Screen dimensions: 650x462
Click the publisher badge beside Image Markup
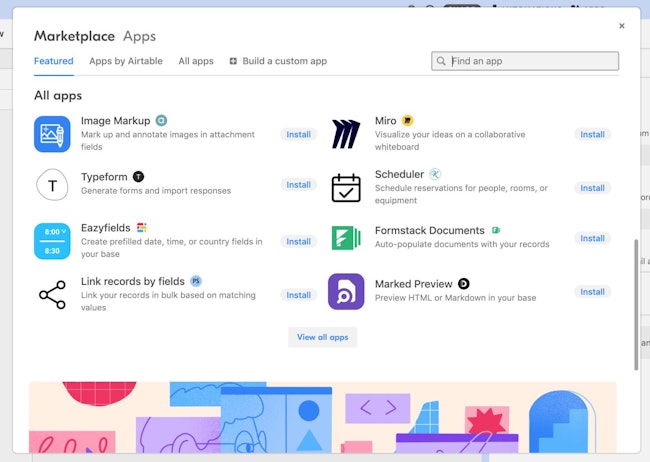[x=161, y=120]
